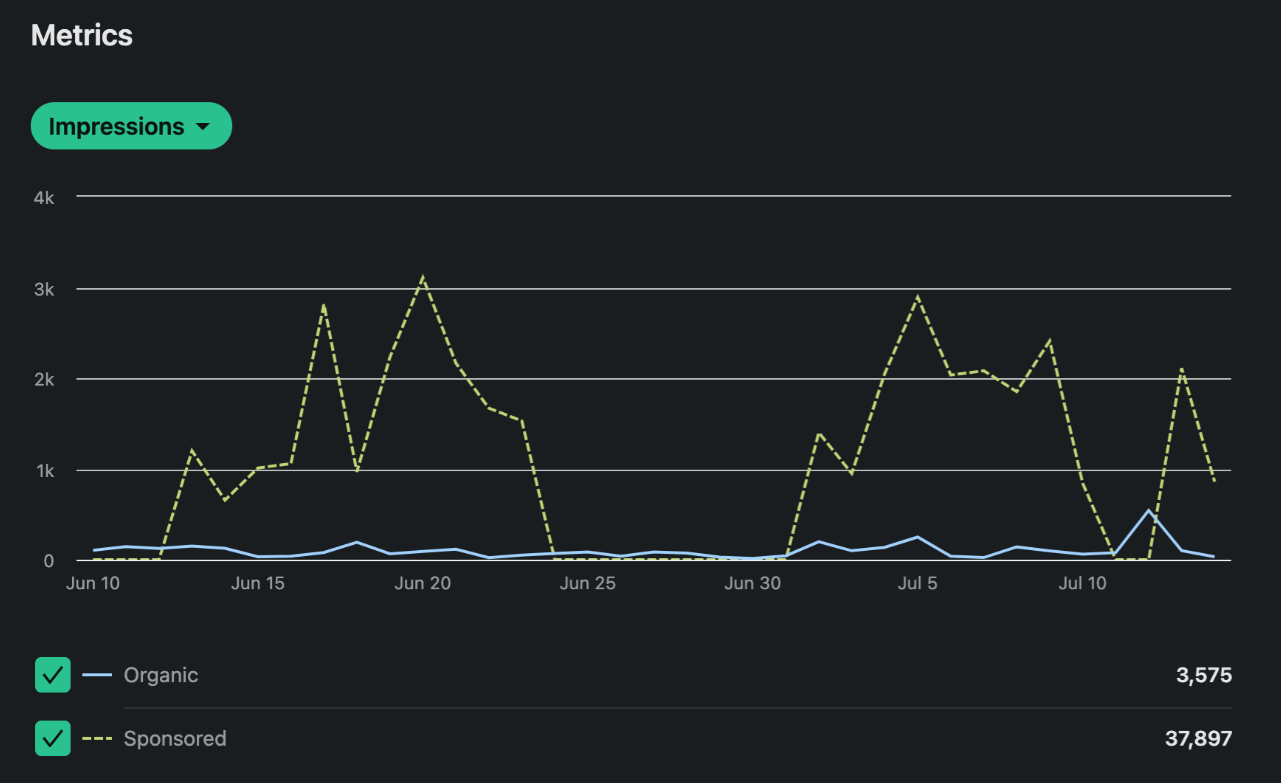Uncheck the Organic series checkbox
Screen dimensions: 1281x783
[x=53, y=675]
